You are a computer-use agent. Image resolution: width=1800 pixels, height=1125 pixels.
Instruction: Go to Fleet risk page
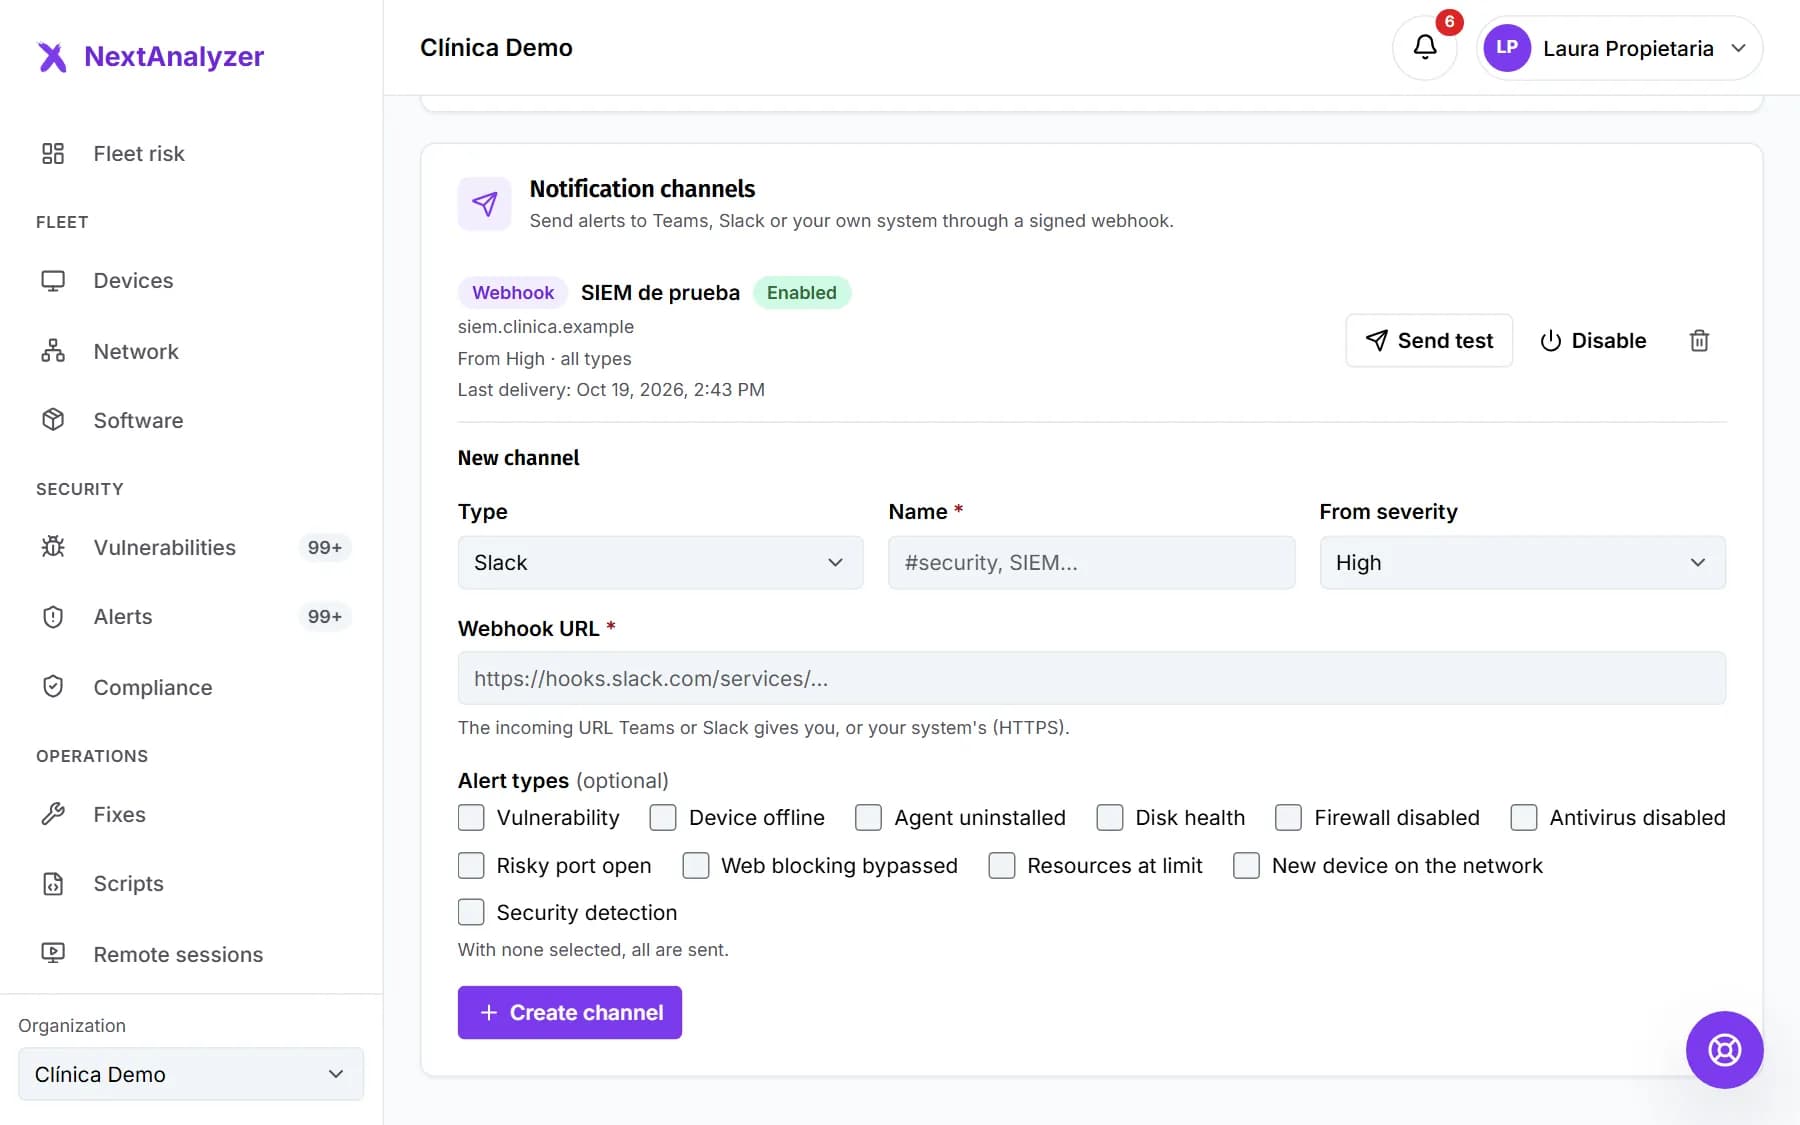[x=139, y=154]
